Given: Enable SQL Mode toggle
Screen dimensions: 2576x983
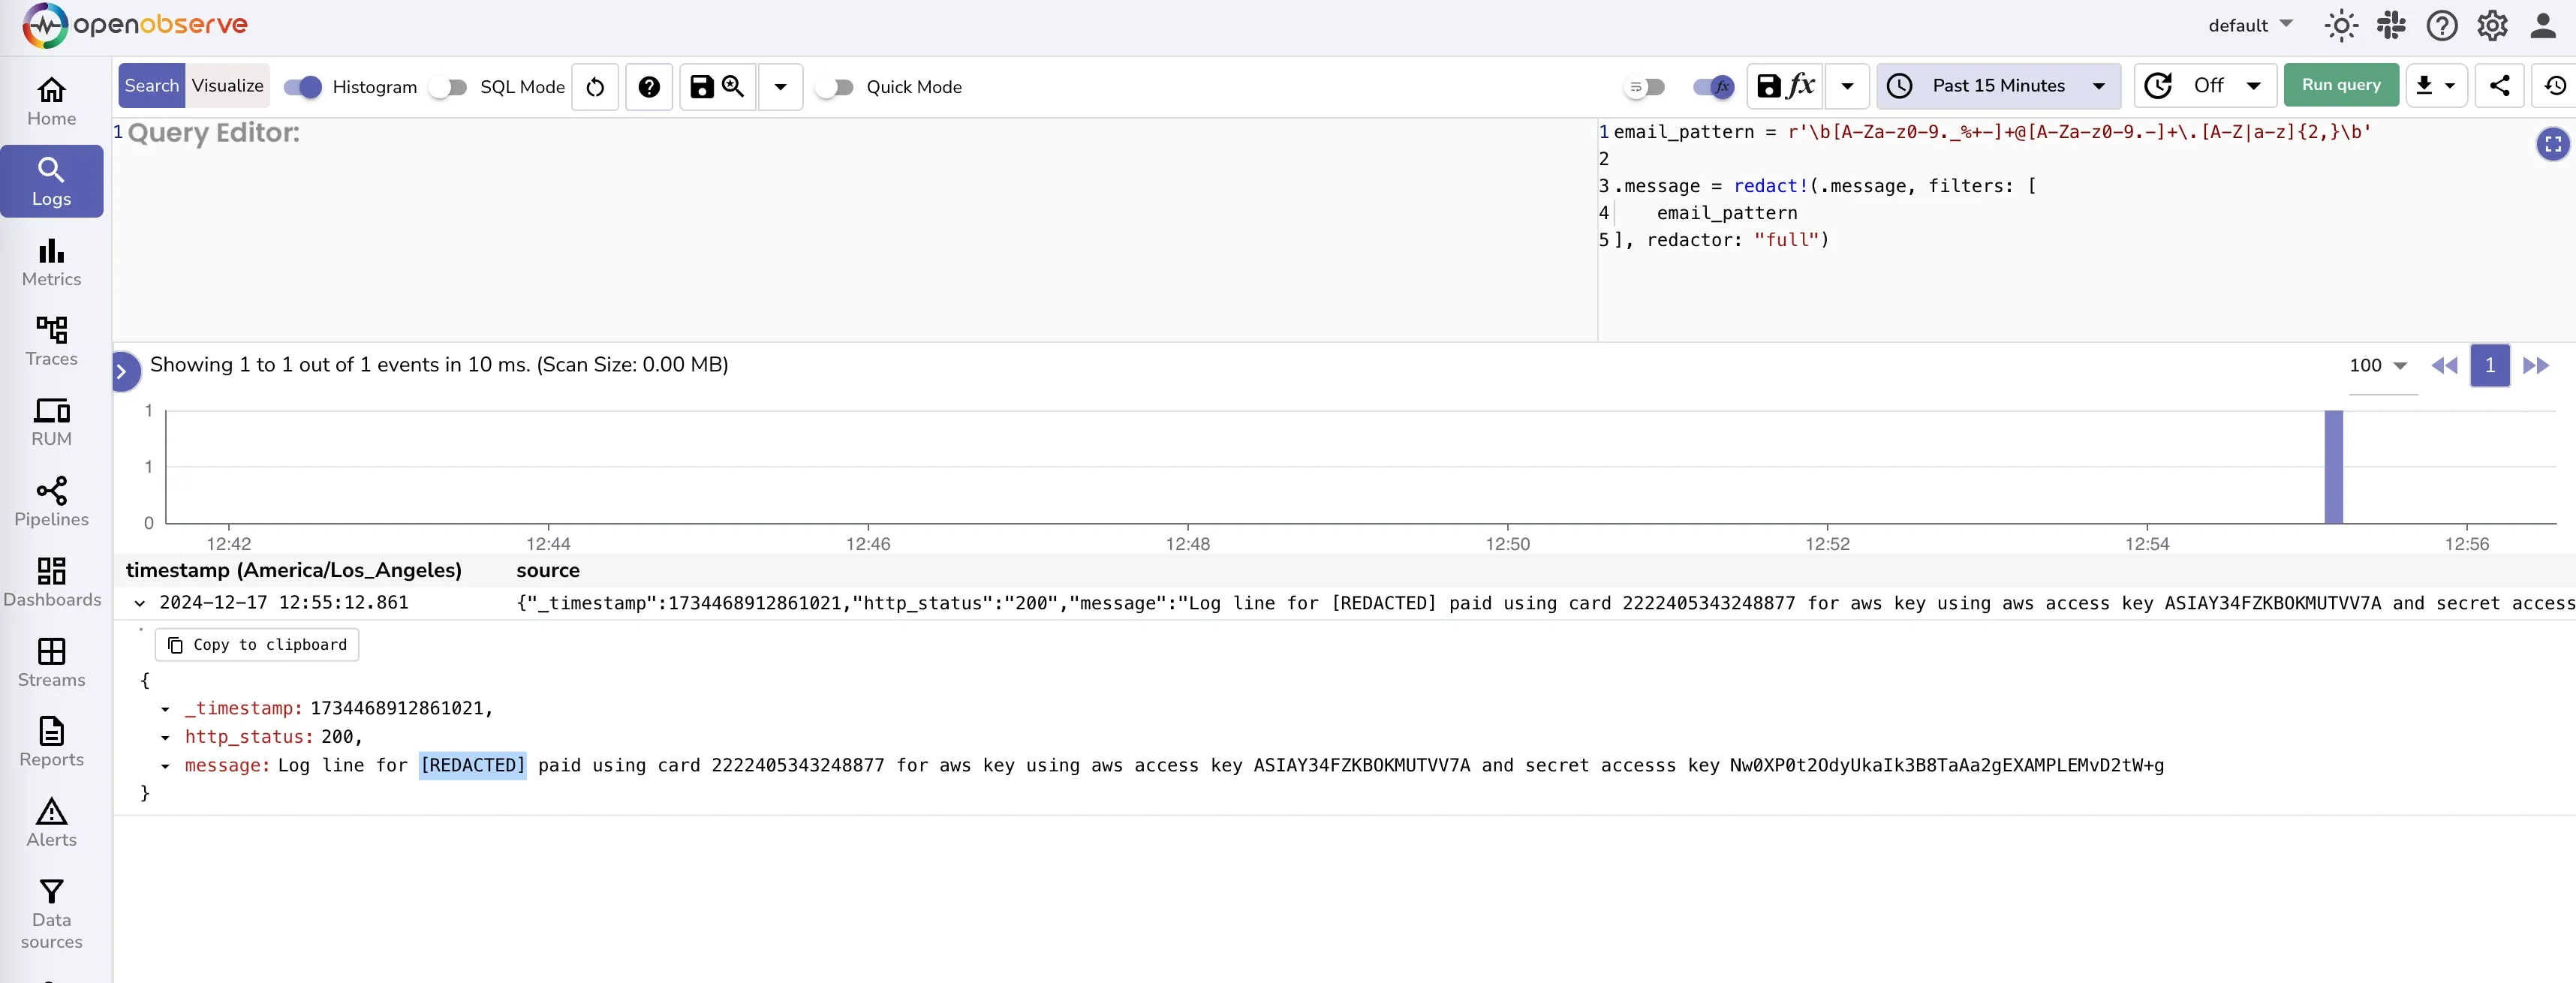Looking at the screenshot, I should click(x=448, y=87).
